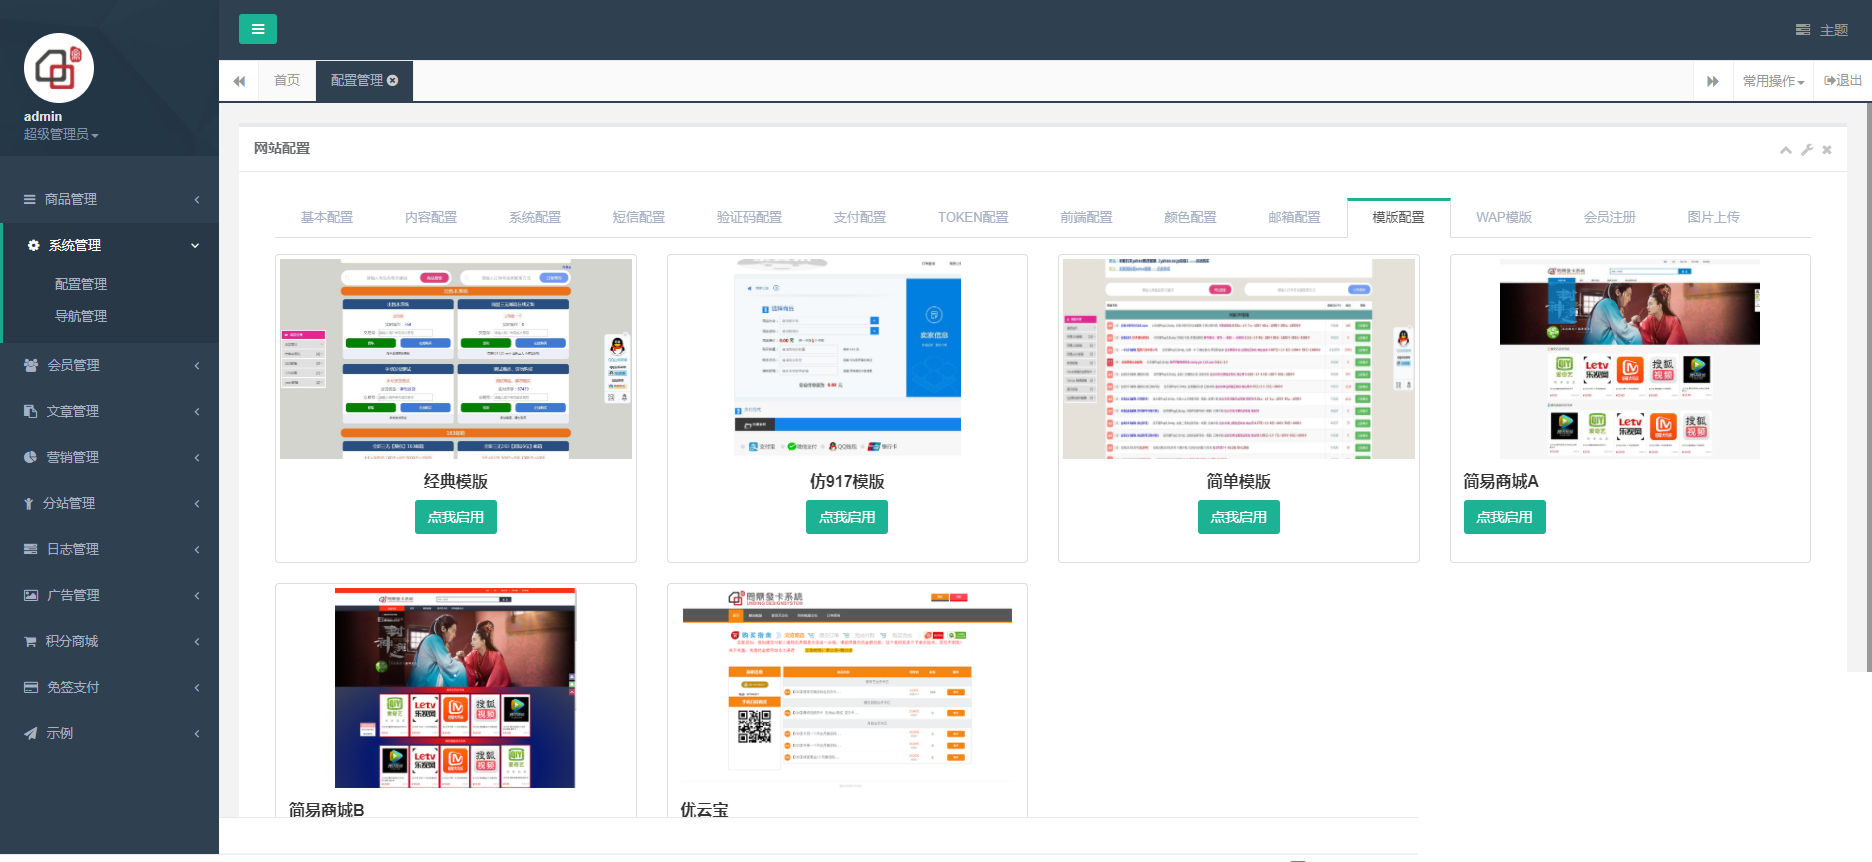This screenshot has height=862, width=1872.
Task: Click the admin avatar logo
Action: point(59,68)
